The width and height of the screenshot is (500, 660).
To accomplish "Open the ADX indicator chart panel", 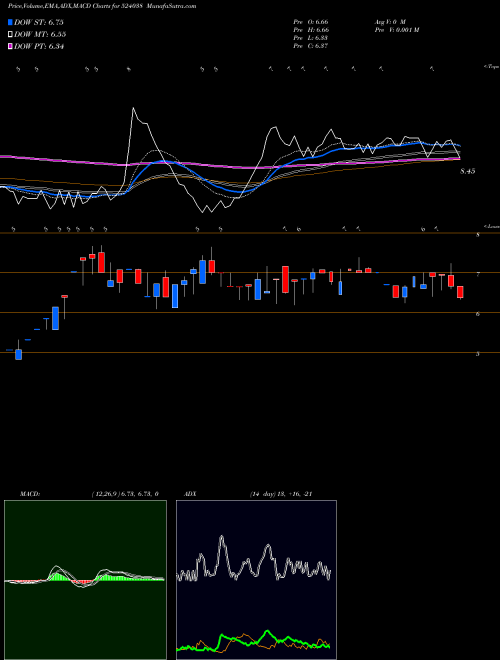I will [x=256, y=580].
